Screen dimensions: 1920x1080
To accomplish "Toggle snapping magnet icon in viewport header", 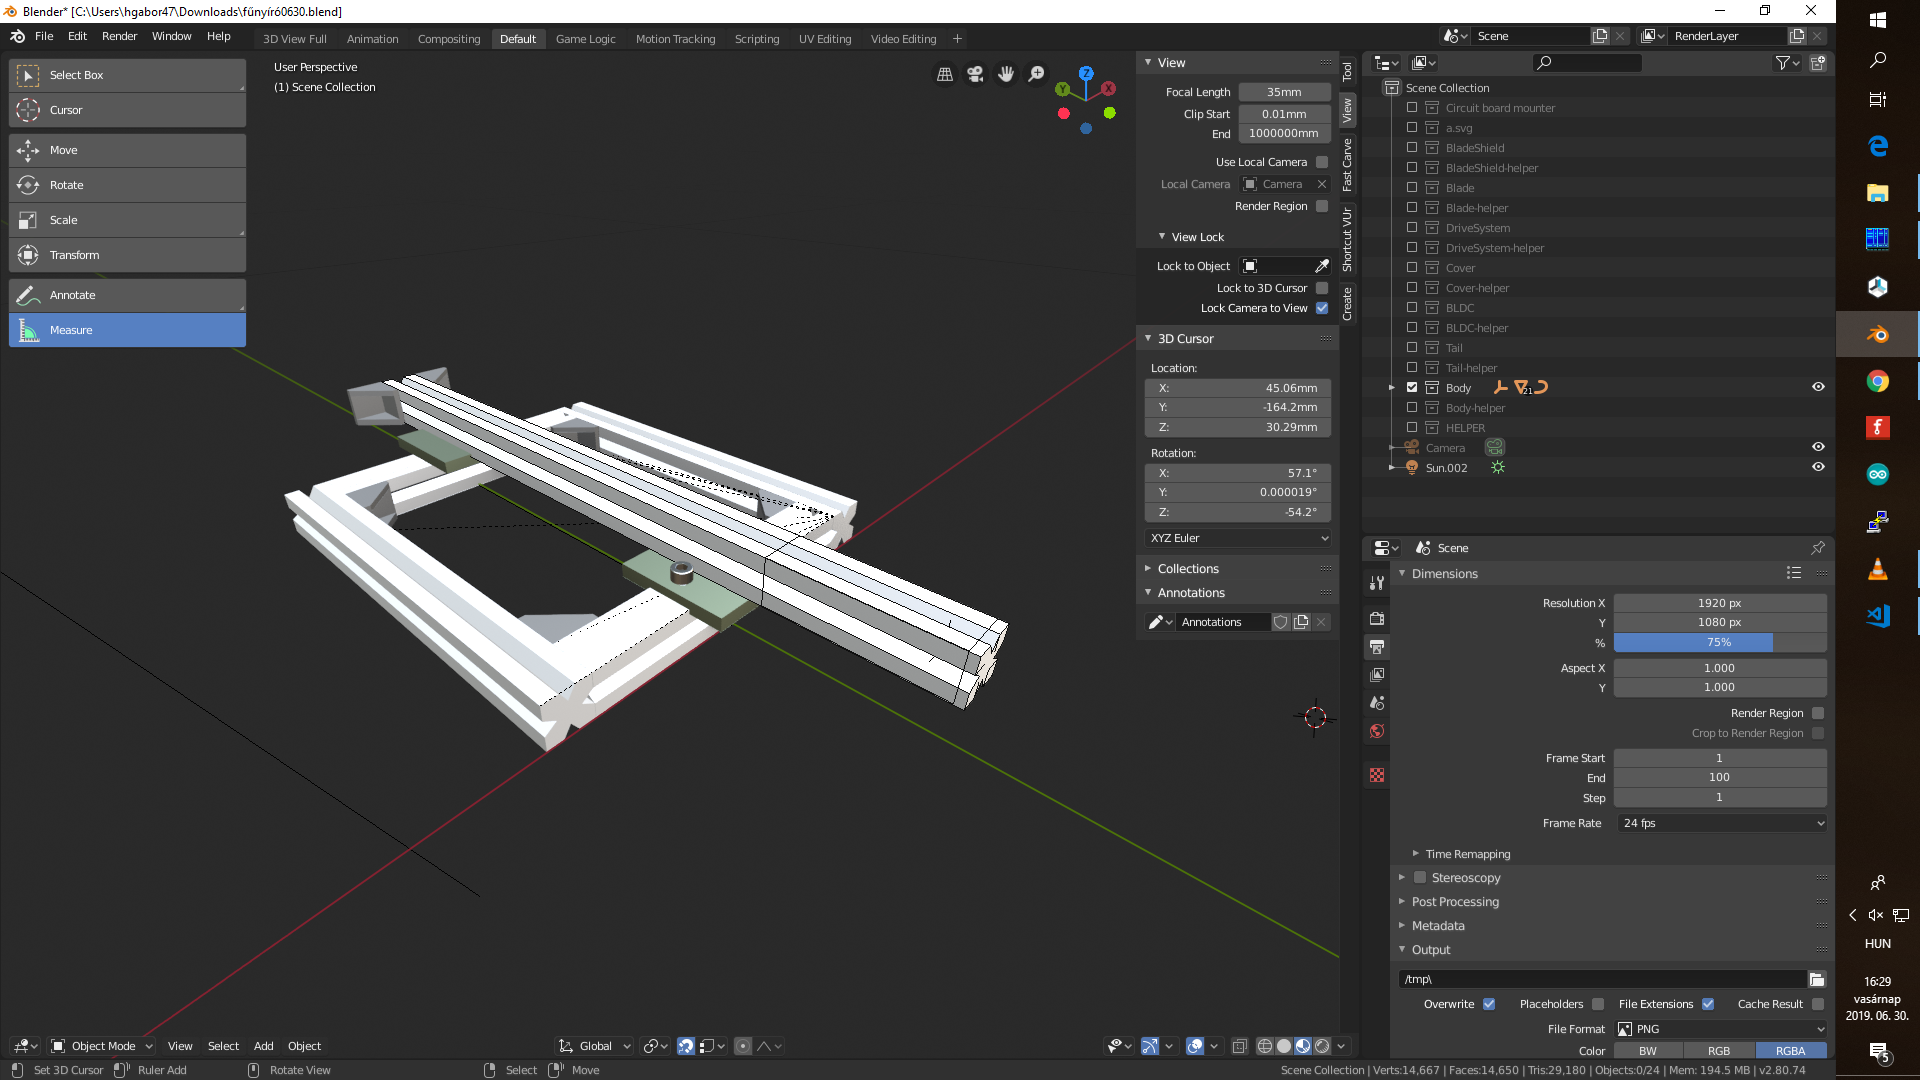I will pos(686,1046).
